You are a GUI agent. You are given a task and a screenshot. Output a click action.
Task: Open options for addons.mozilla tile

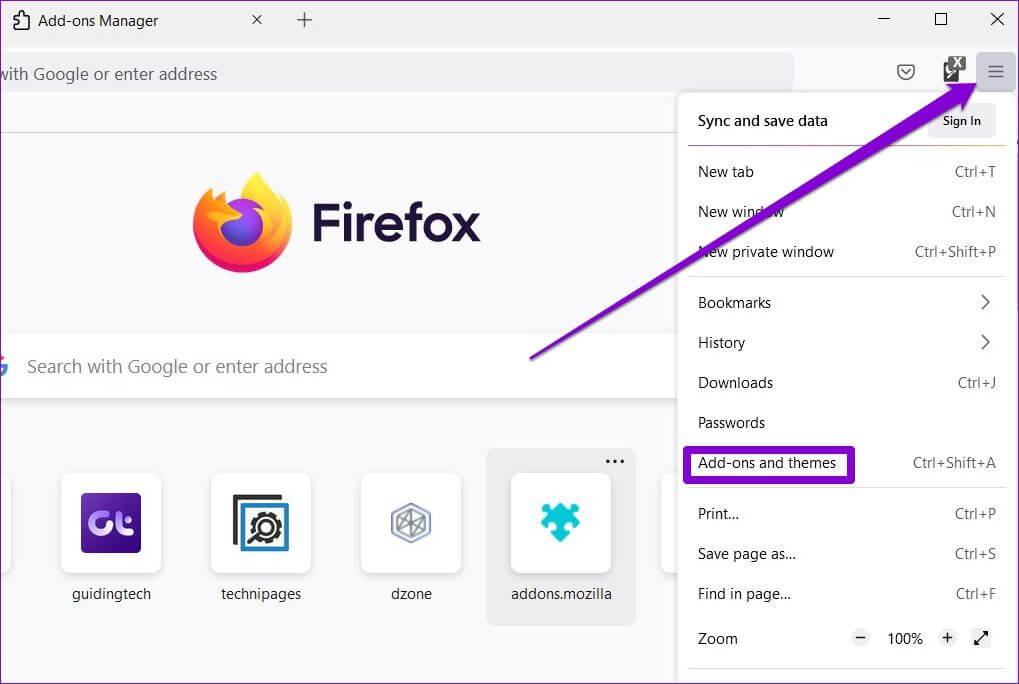615,461
